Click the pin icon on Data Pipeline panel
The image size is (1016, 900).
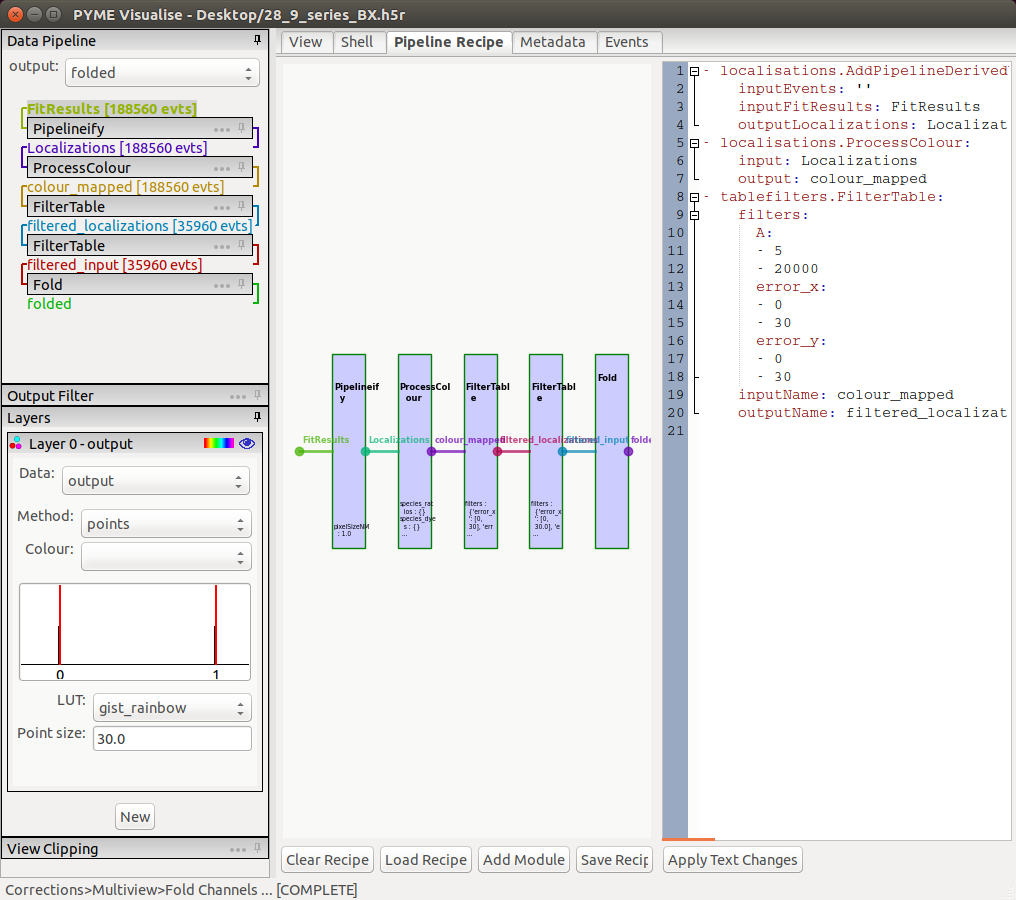(x=256, y=40)
